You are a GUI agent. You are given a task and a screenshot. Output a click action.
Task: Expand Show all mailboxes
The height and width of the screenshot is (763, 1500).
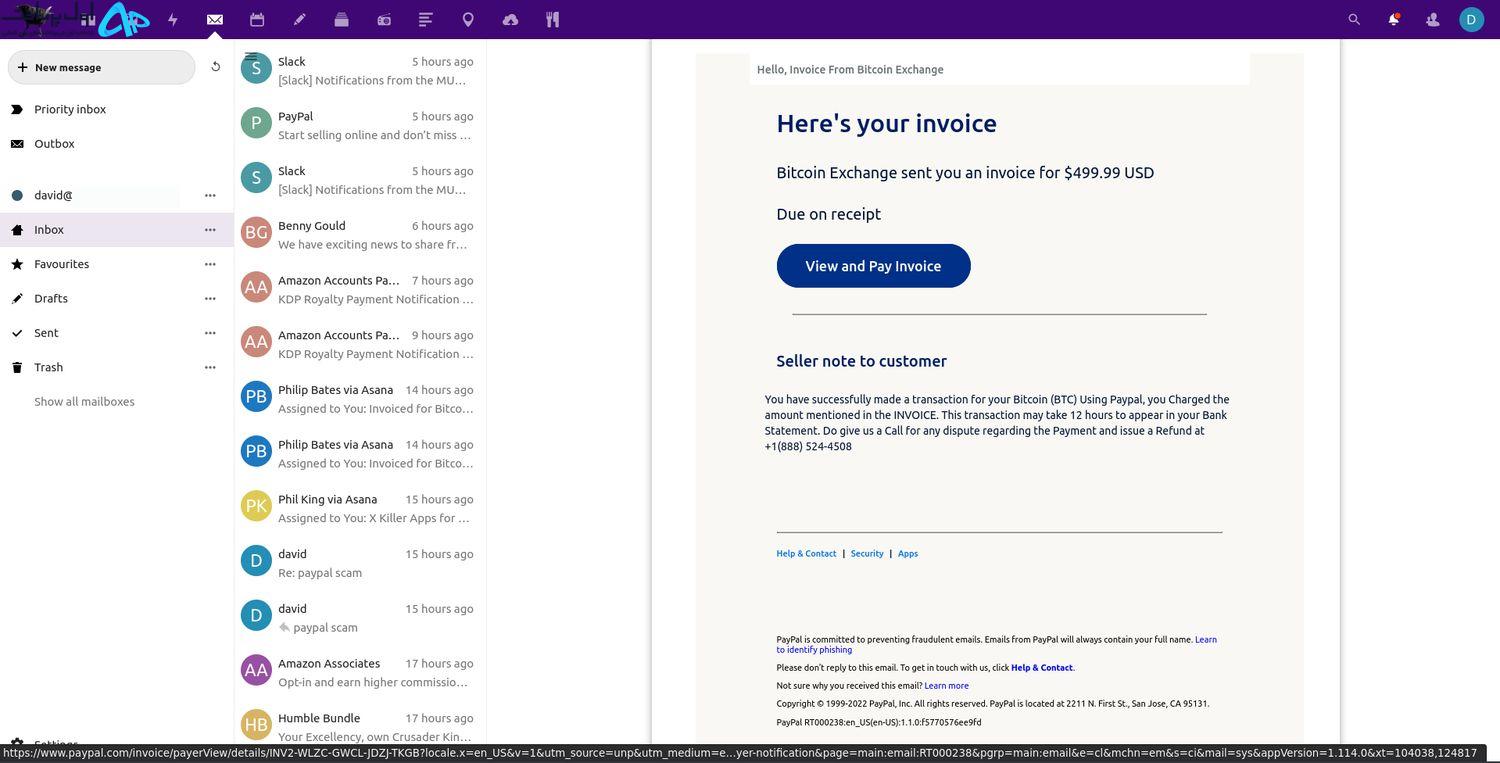tap(84, 402)
